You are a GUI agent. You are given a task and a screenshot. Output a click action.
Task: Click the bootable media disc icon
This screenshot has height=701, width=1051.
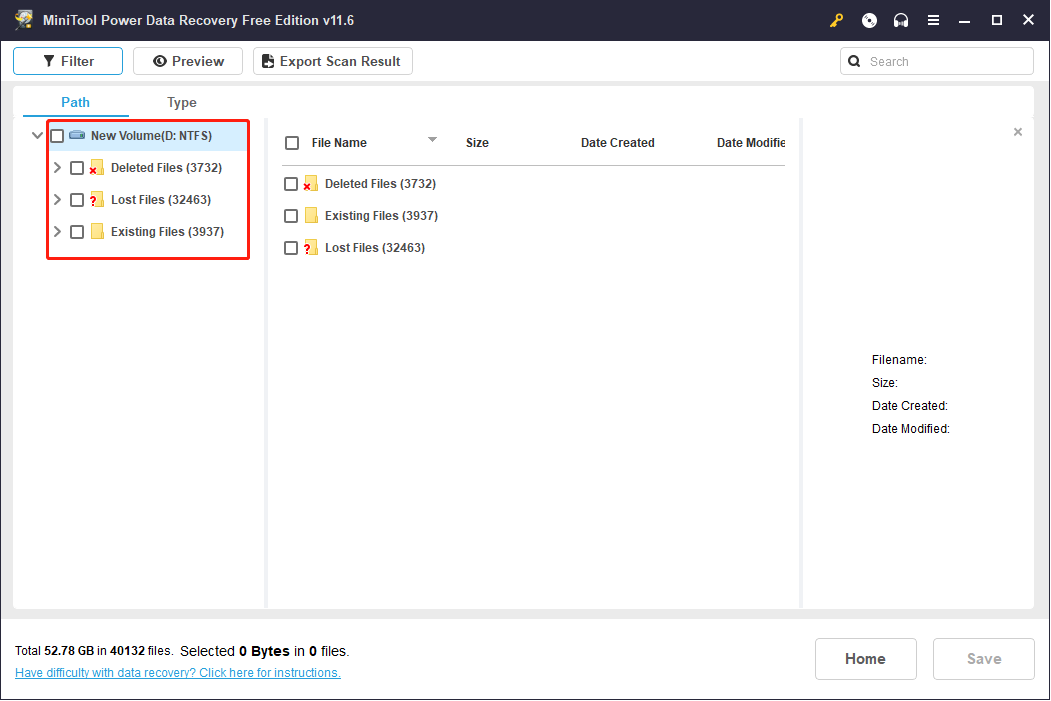coord(869,20)
